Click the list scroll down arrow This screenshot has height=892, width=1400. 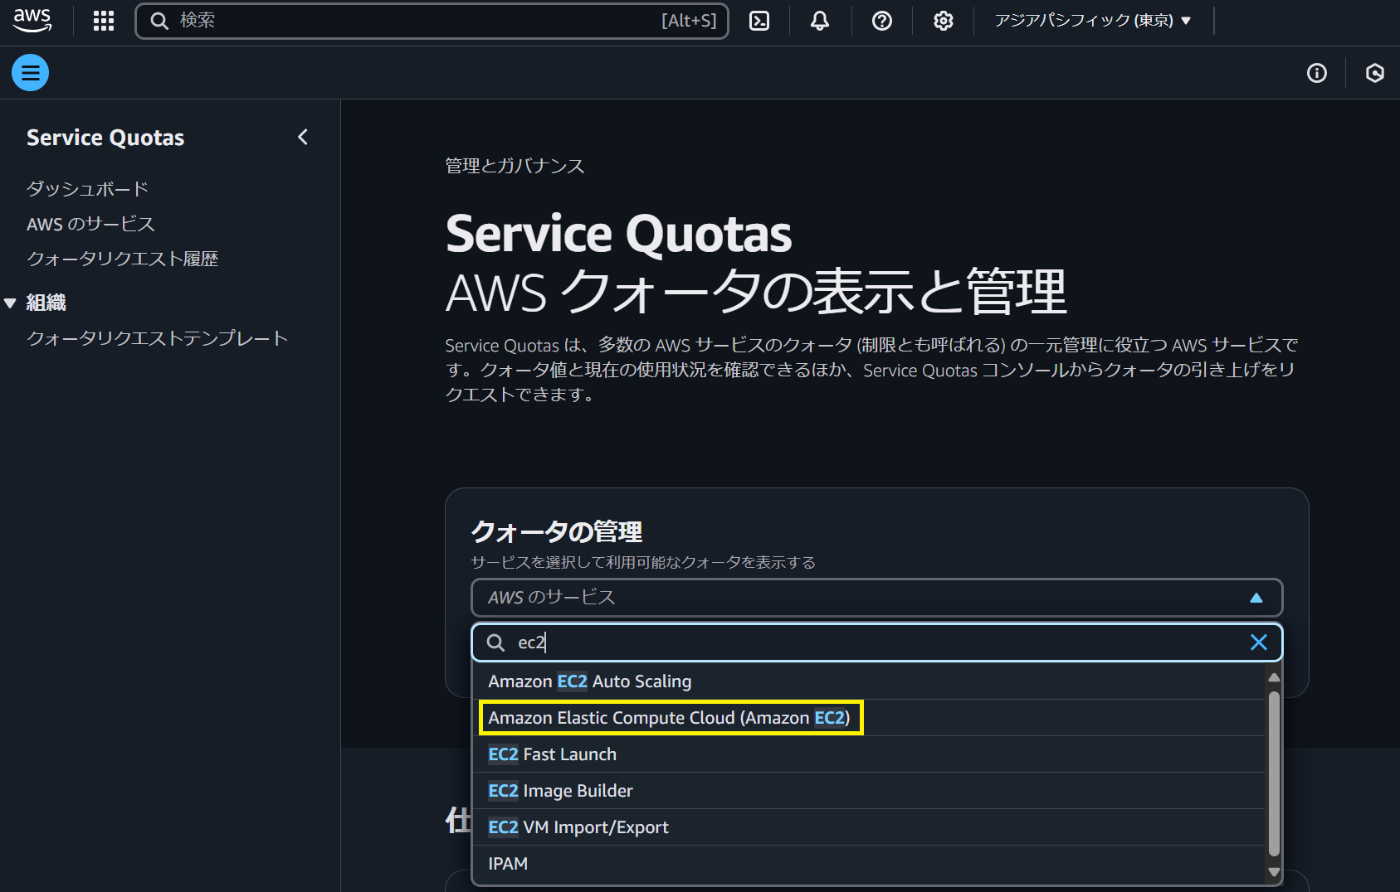point(1274,872)
